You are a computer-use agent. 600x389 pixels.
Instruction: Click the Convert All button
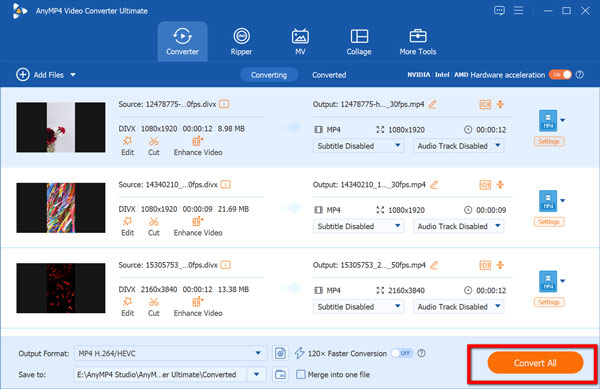click(x=535, y=363)
